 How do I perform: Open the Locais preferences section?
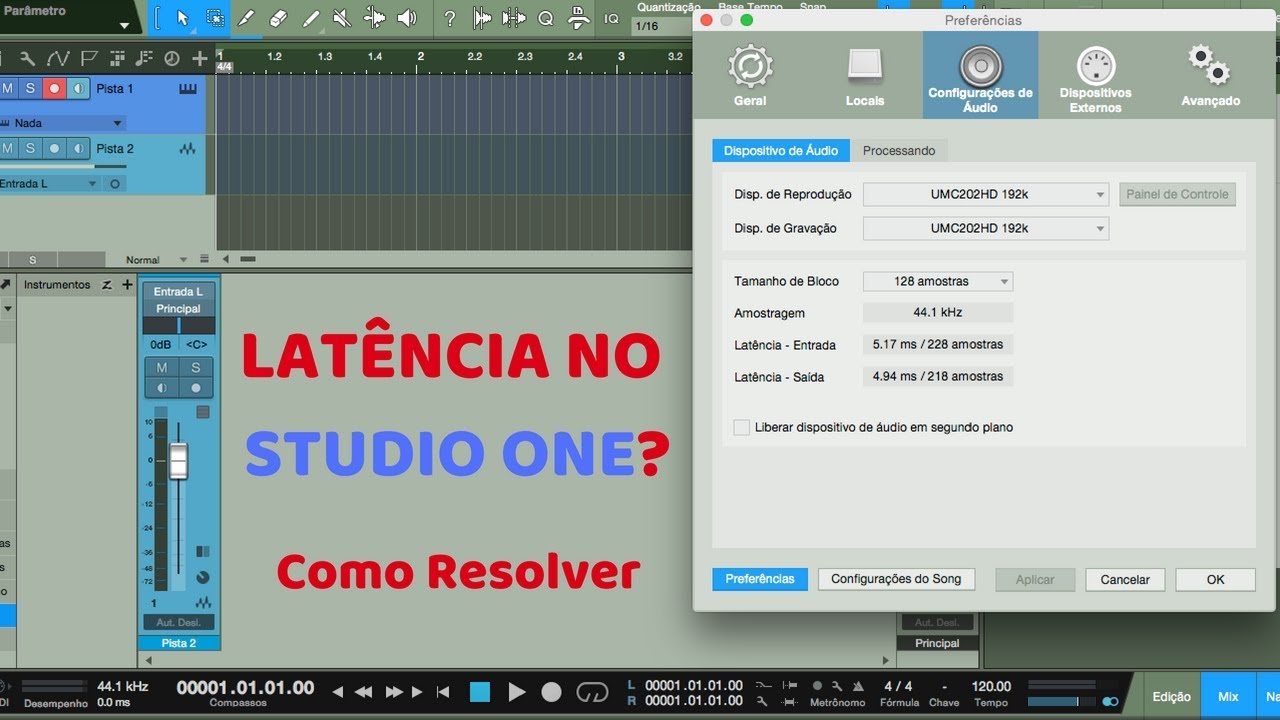click(x=865, y=75)
